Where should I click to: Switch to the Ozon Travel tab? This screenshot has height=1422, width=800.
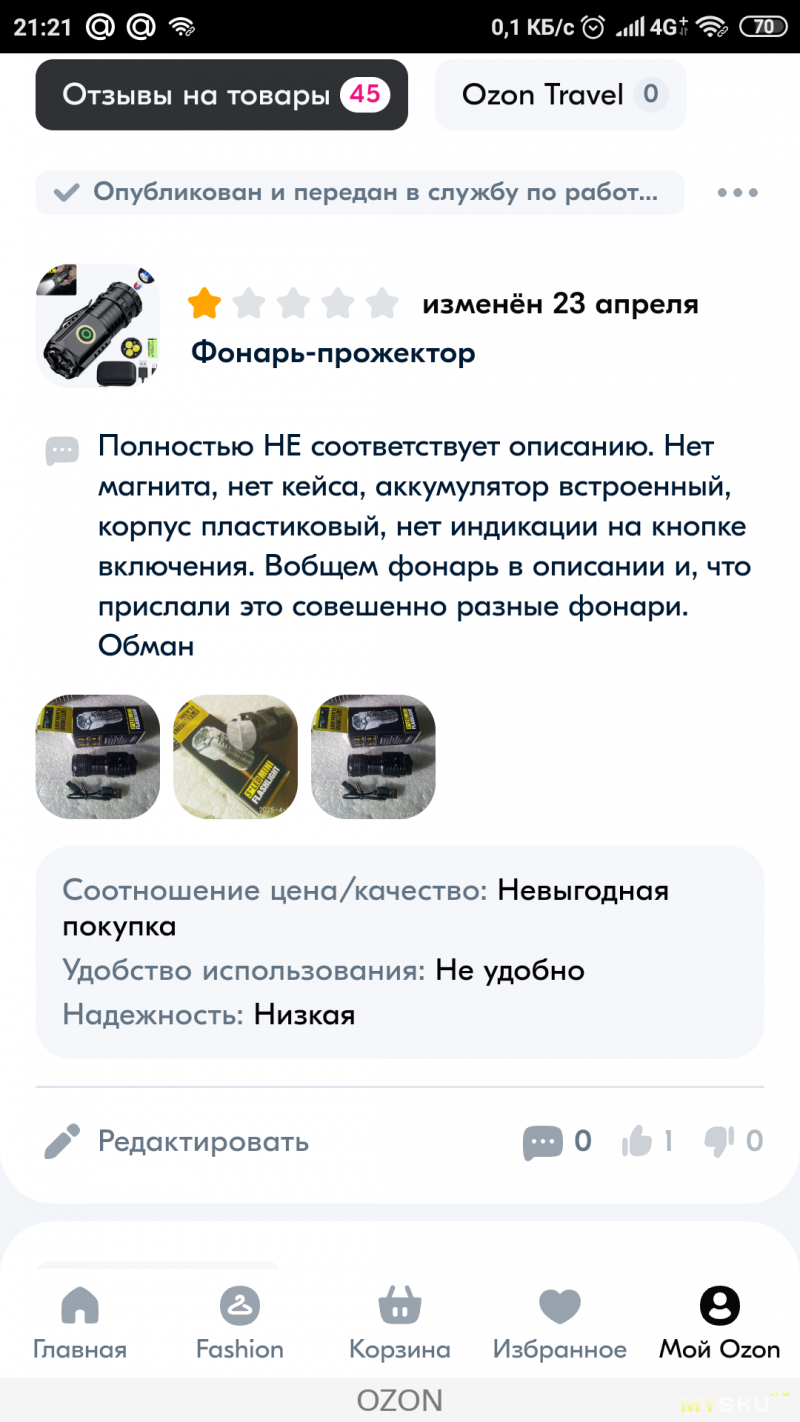click(561, 95)
